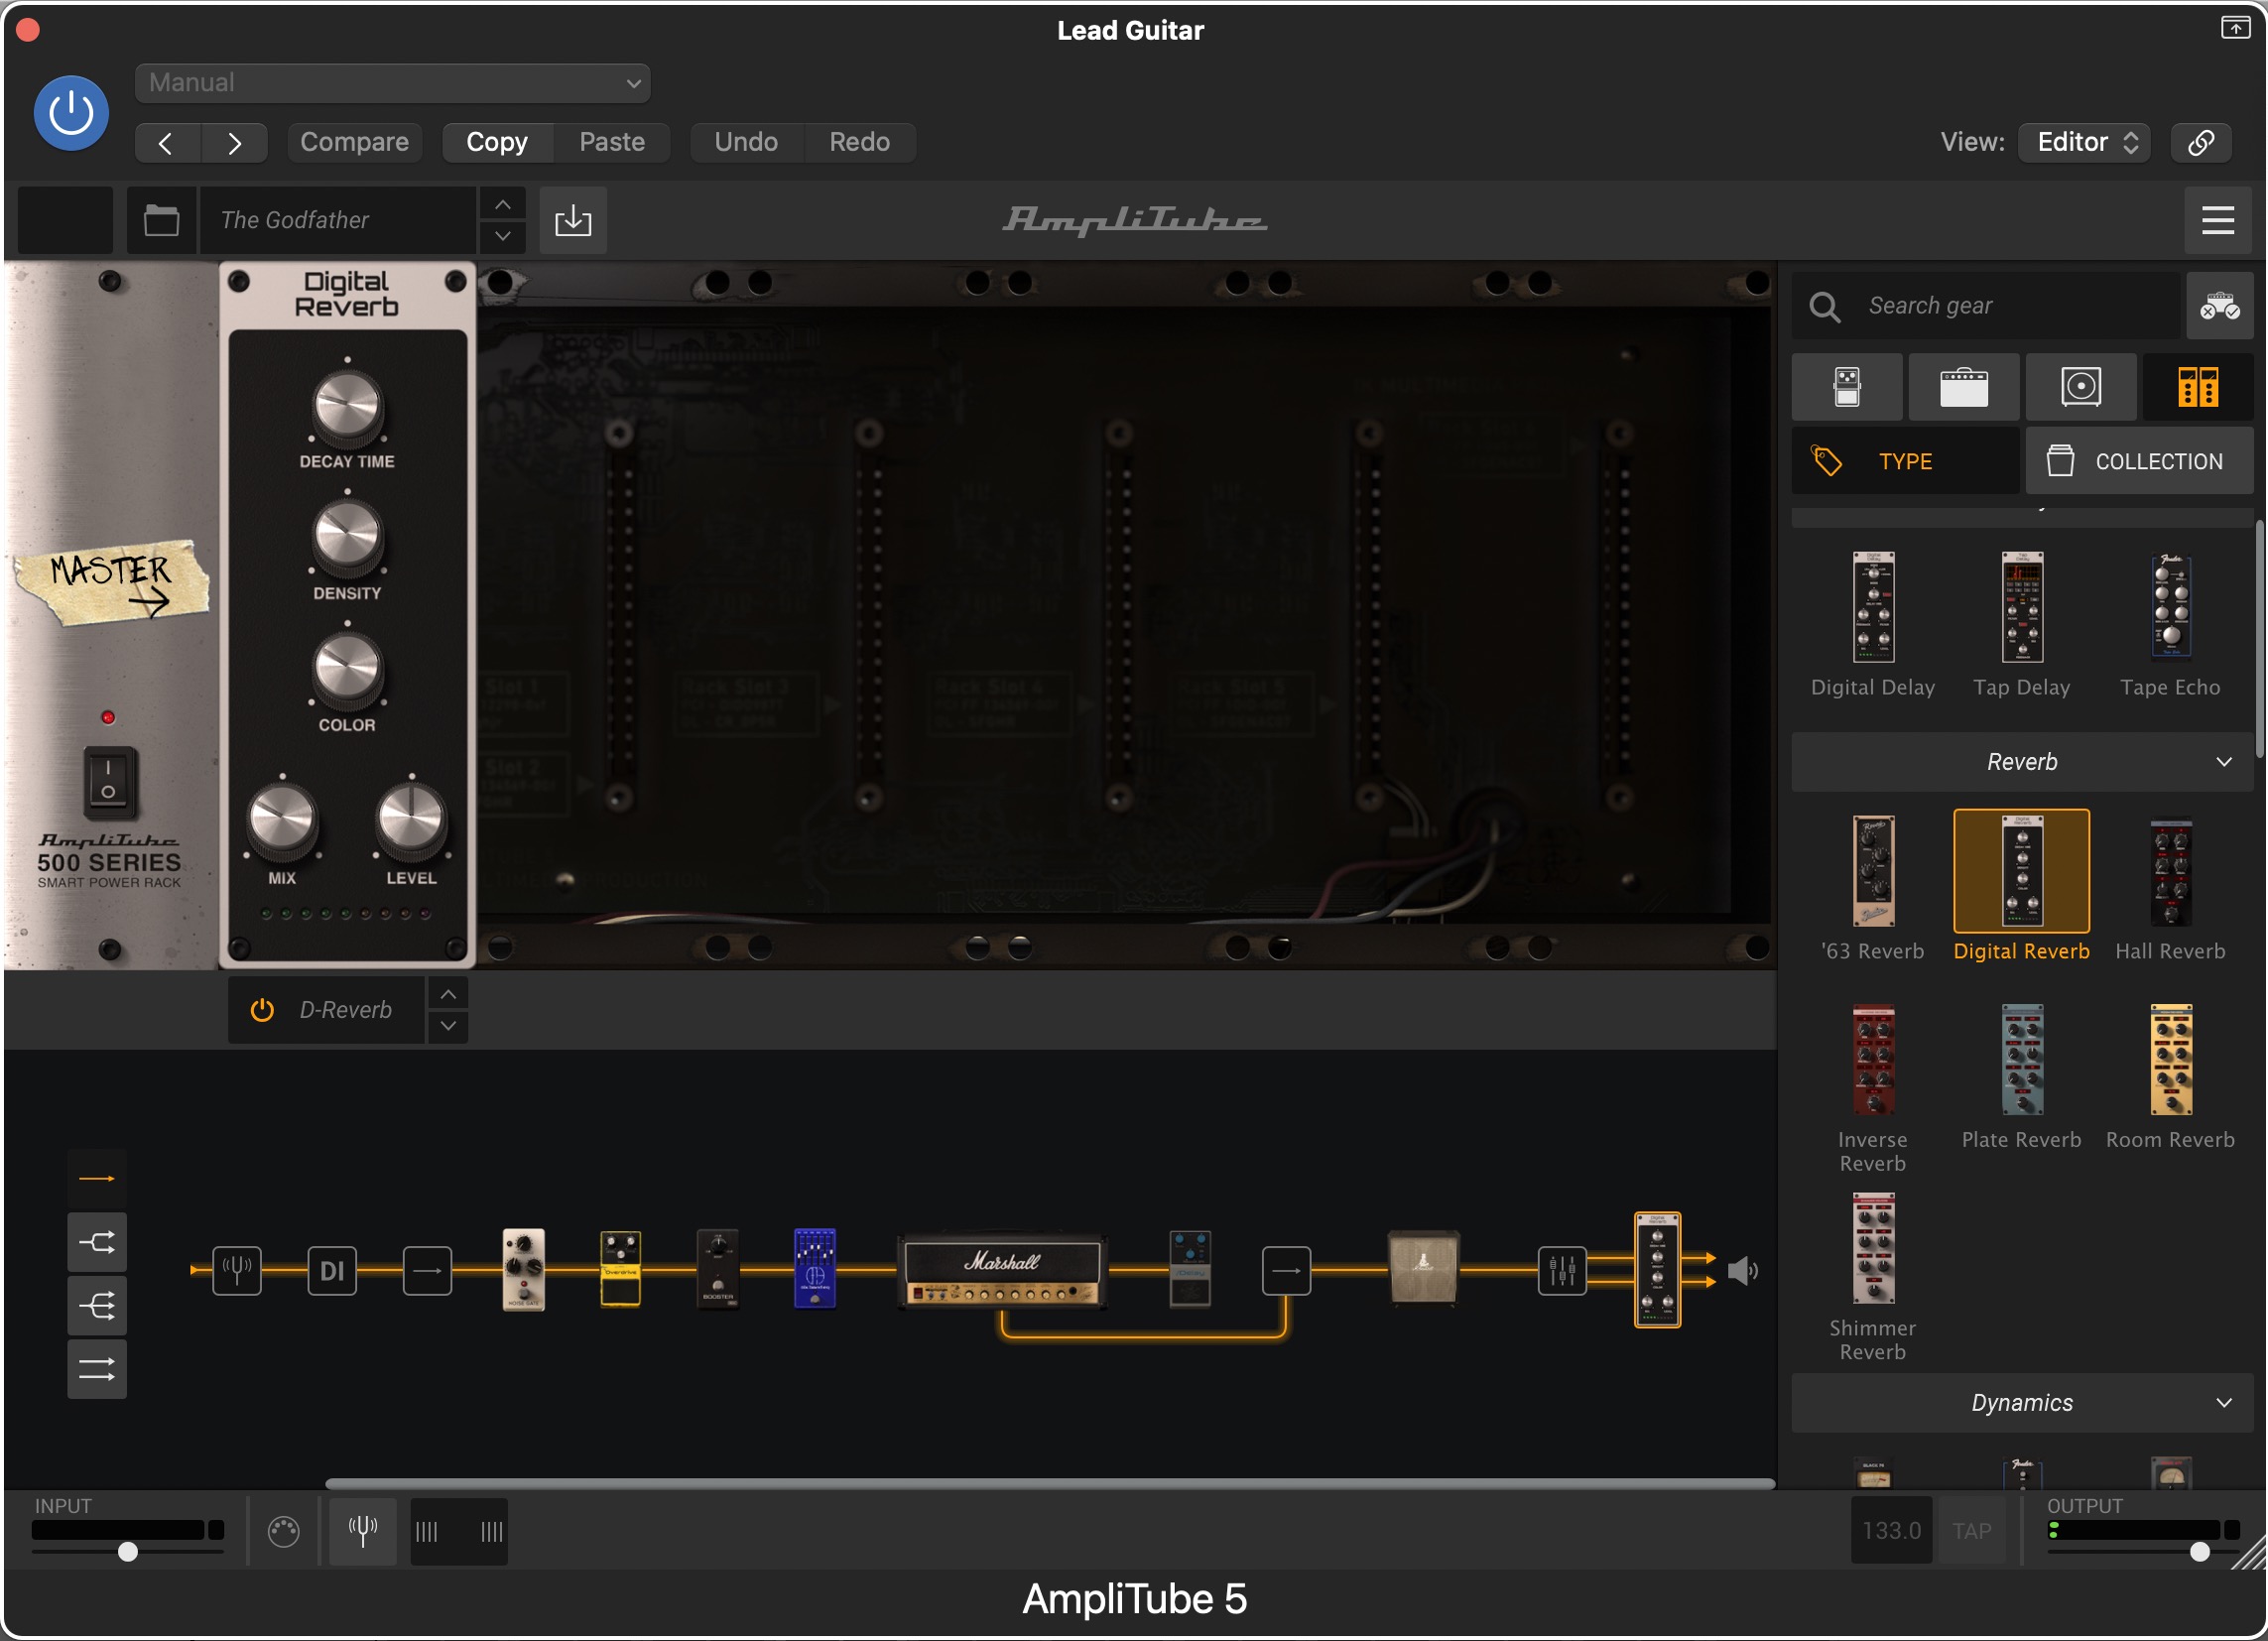Toggle the tuner button in bottom bar

pyautogui.click(x=363, y=1532)
